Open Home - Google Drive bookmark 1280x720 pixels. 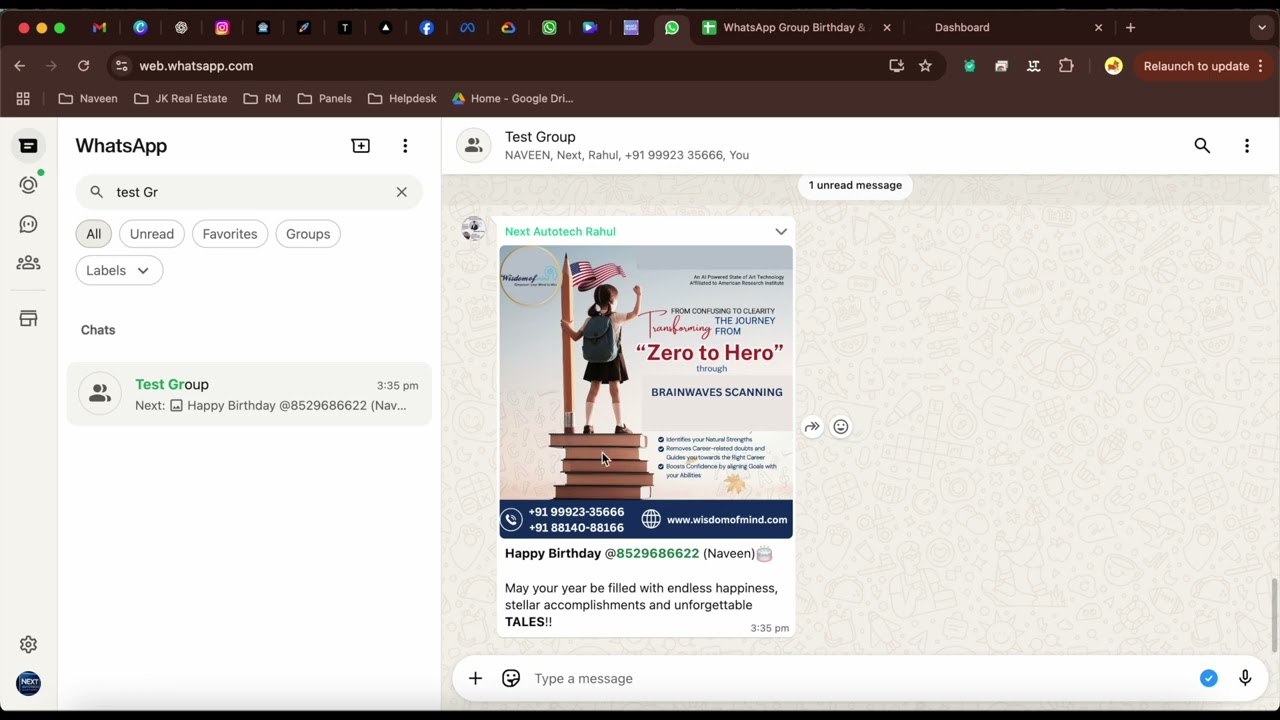tap(512, 99)
